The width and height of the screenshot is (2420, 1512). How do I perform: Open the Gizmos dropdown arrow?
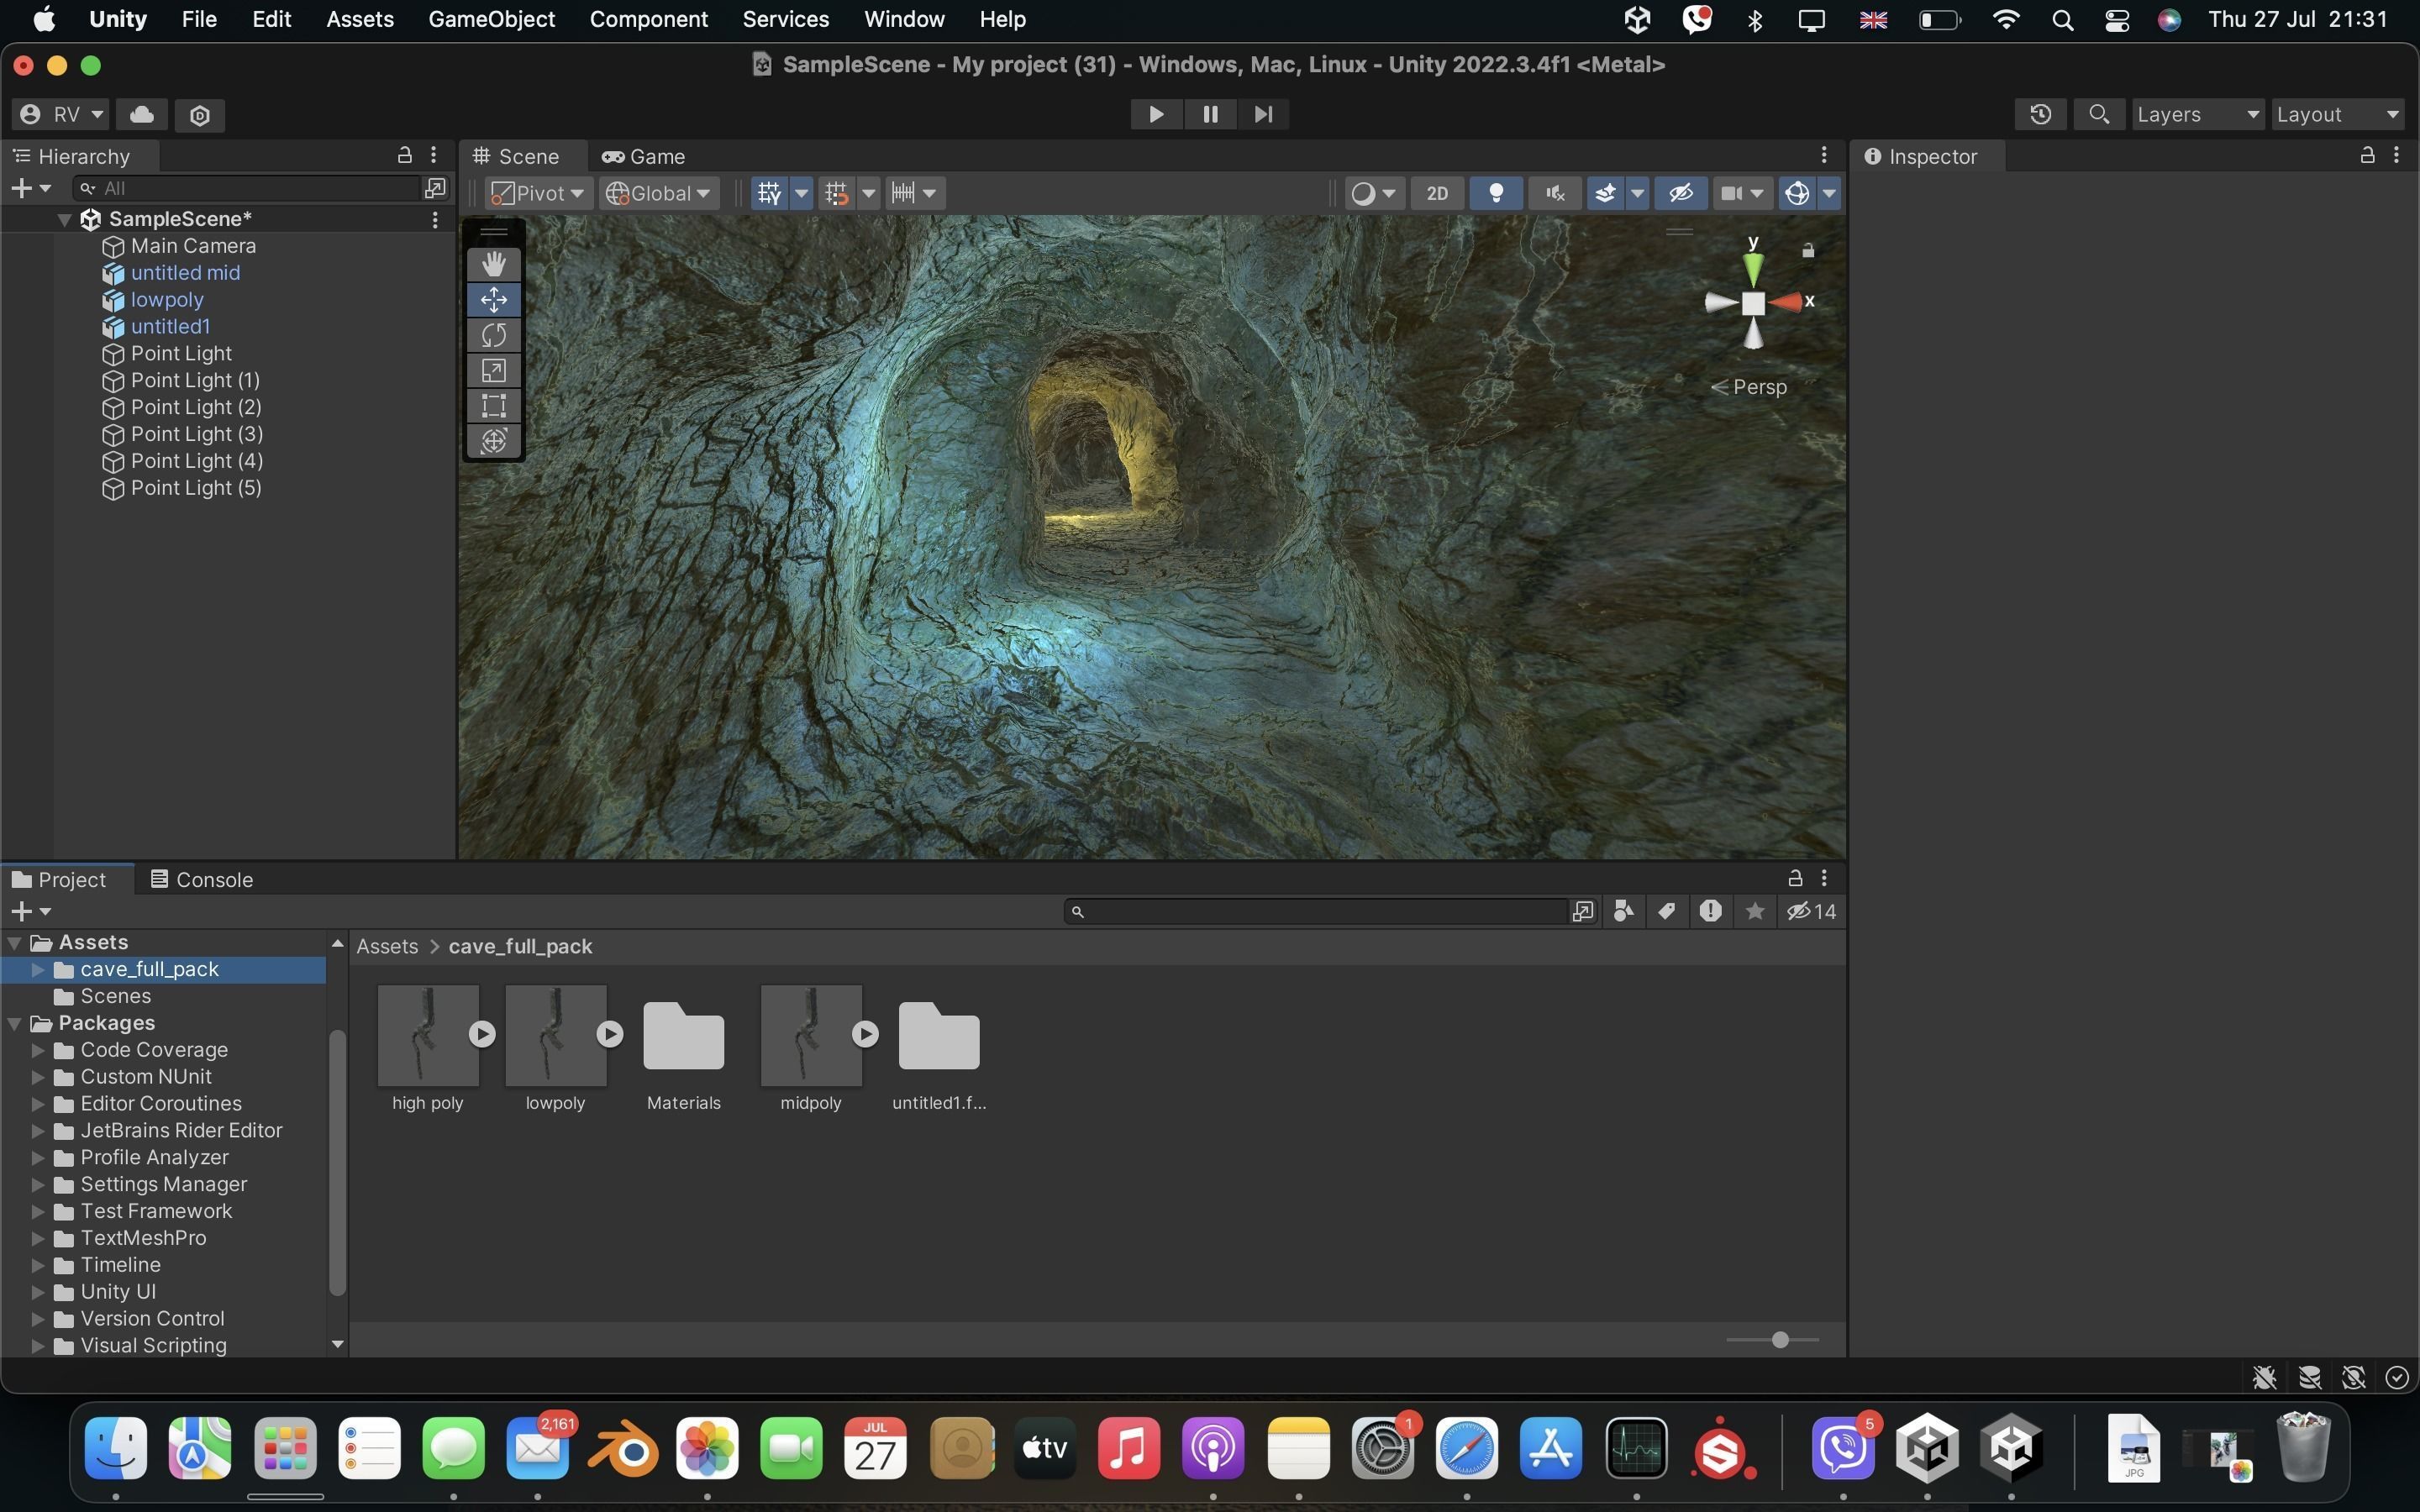coord(1829,193)
